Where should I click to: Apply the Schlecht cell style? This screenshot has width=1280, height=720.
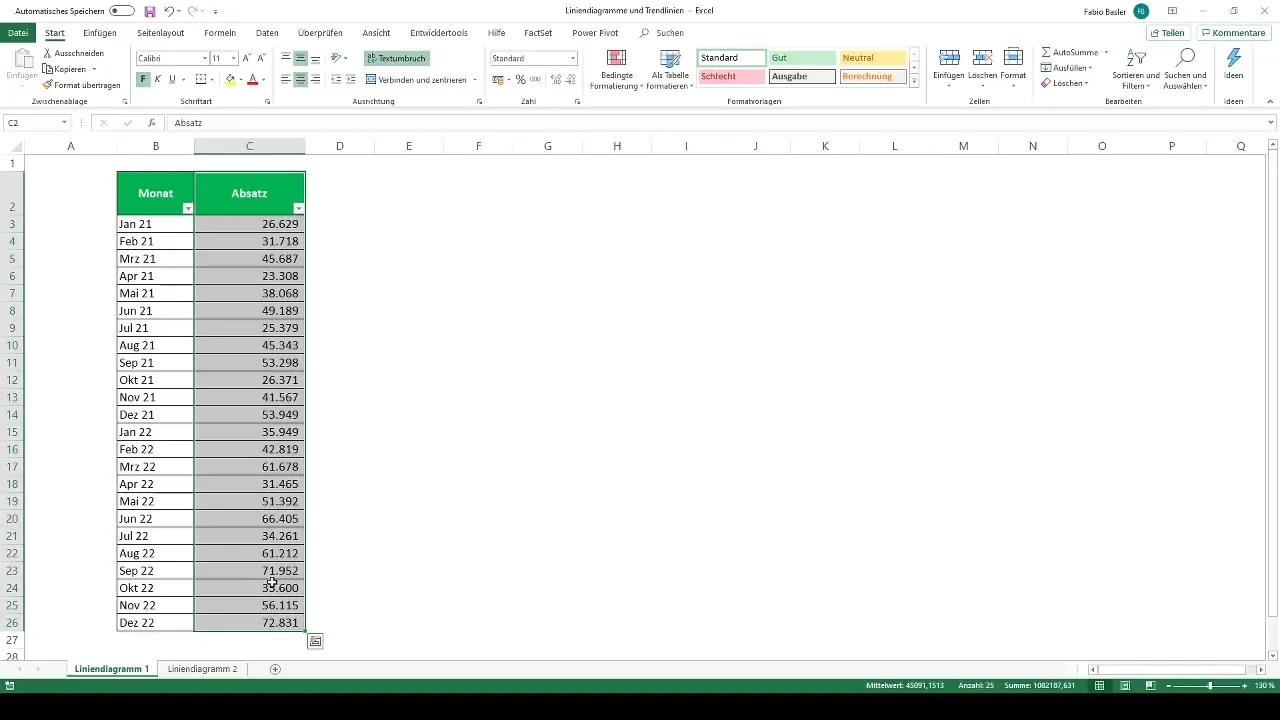732,76
